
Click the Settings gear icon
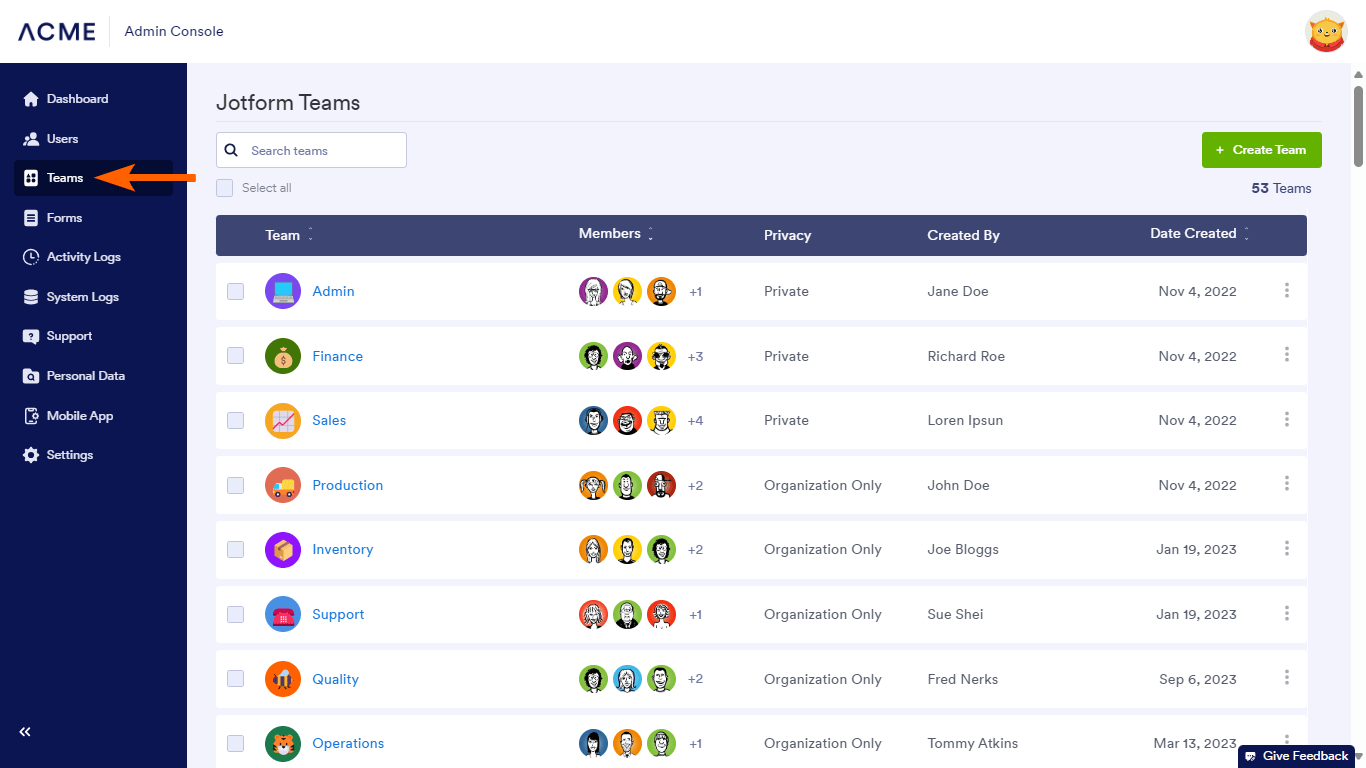tap(31, 455)
